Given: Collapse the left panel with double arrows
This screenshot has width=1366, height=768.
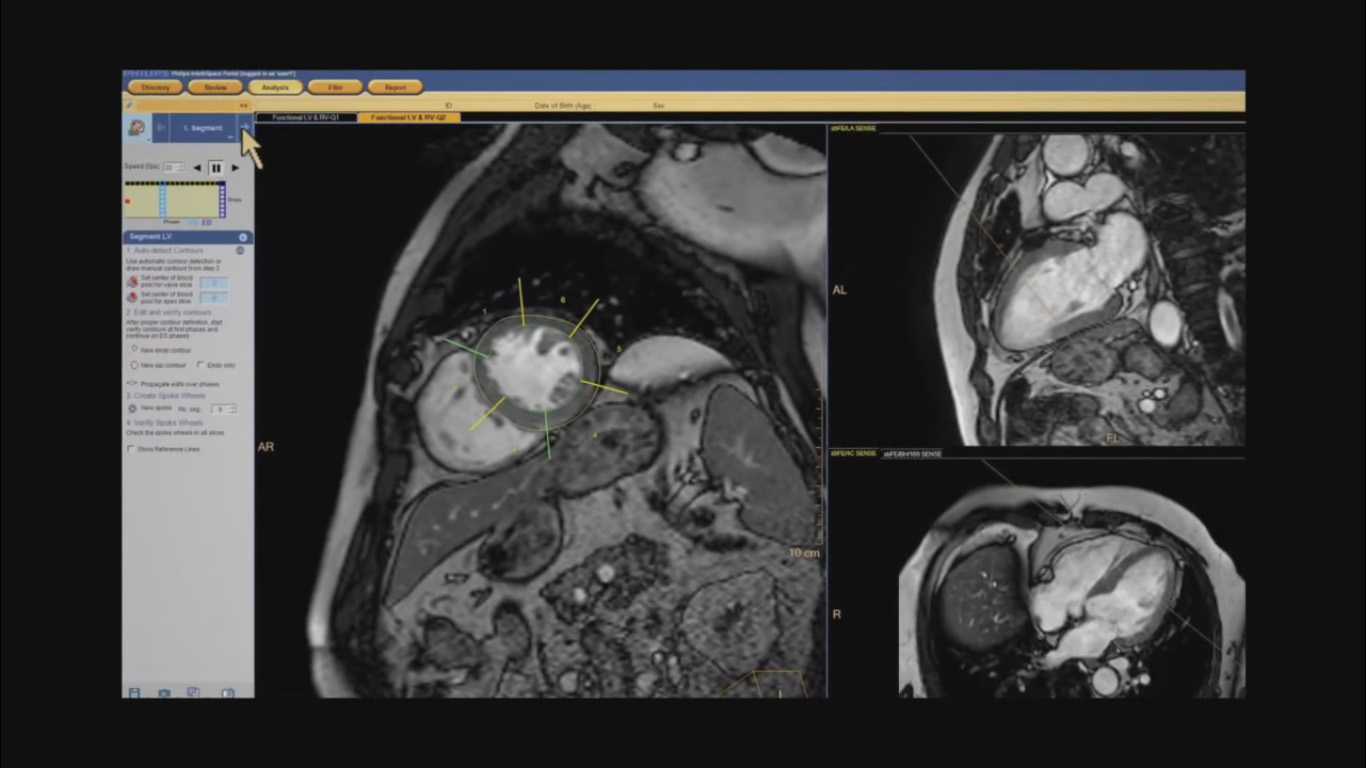Looking at the screenshot, I should 243,105.
